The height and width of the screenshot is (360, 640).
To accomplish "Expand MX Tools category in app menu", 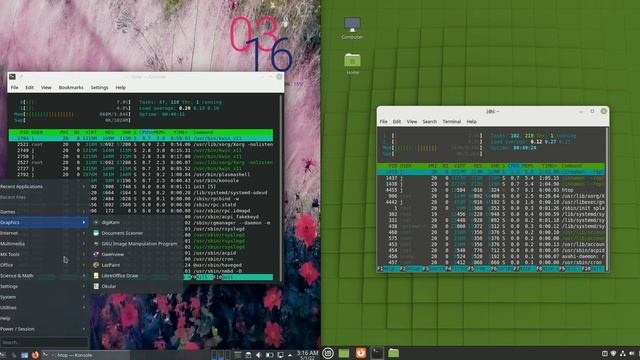I will 44,254.
